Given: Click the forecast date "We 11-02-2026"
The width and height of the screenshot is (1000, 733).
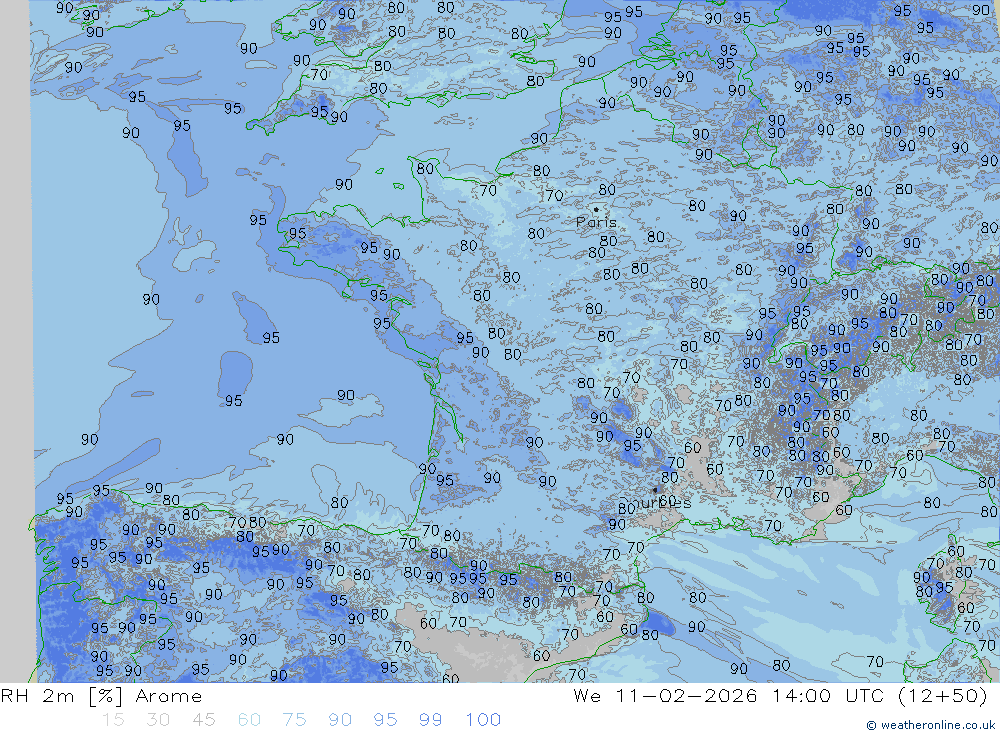Looking at the screenshot, I should pos(665,696).
